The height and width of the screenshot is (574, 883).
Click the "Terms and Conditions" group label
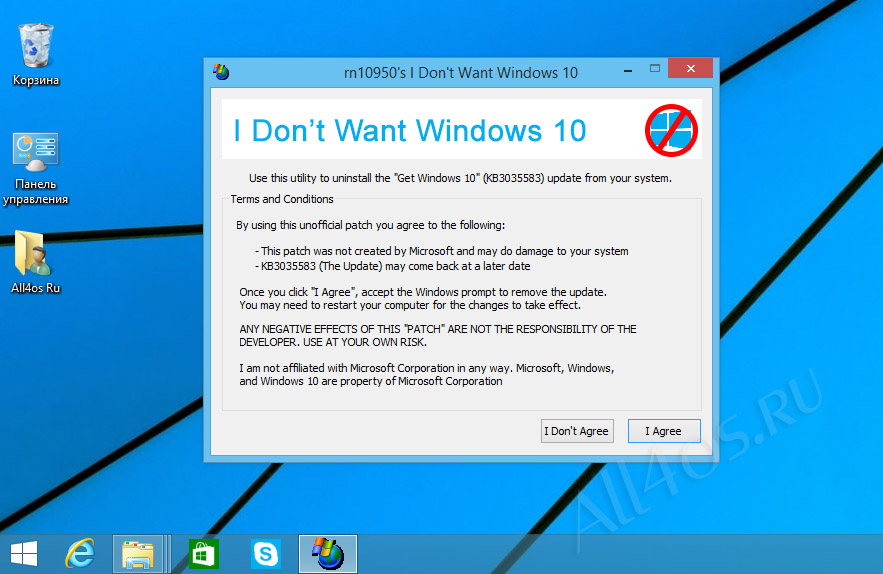coord(282,199)
